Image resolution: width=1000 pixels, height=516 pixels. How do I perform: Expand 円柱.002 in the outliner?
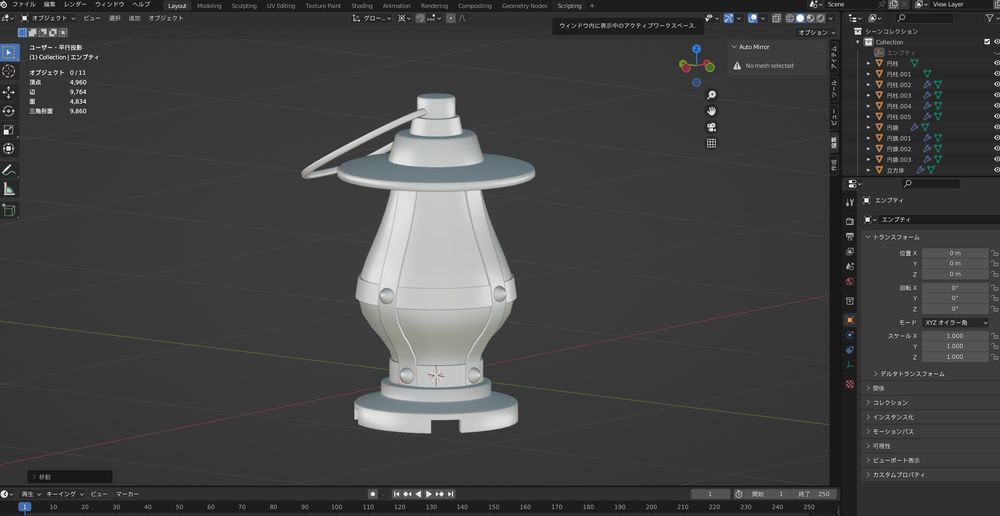[868, 85]
